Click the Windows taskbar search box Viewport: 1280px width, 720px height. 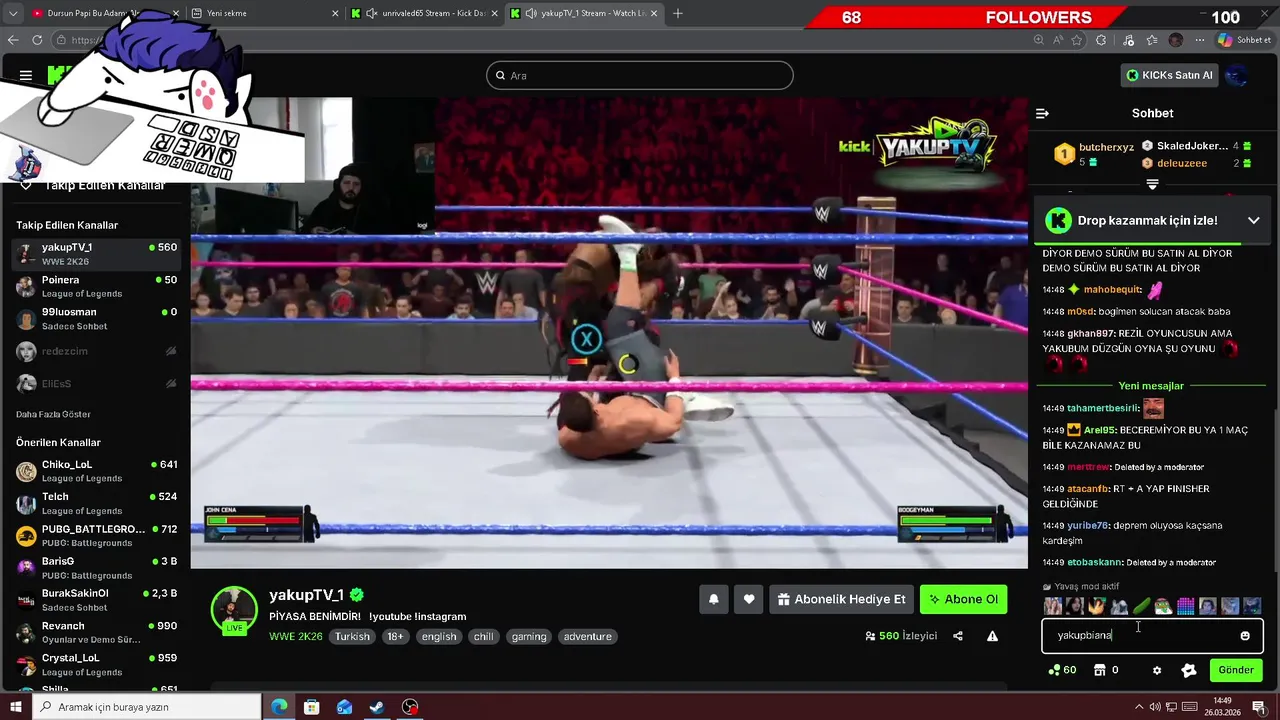click(x=146, y=707)
